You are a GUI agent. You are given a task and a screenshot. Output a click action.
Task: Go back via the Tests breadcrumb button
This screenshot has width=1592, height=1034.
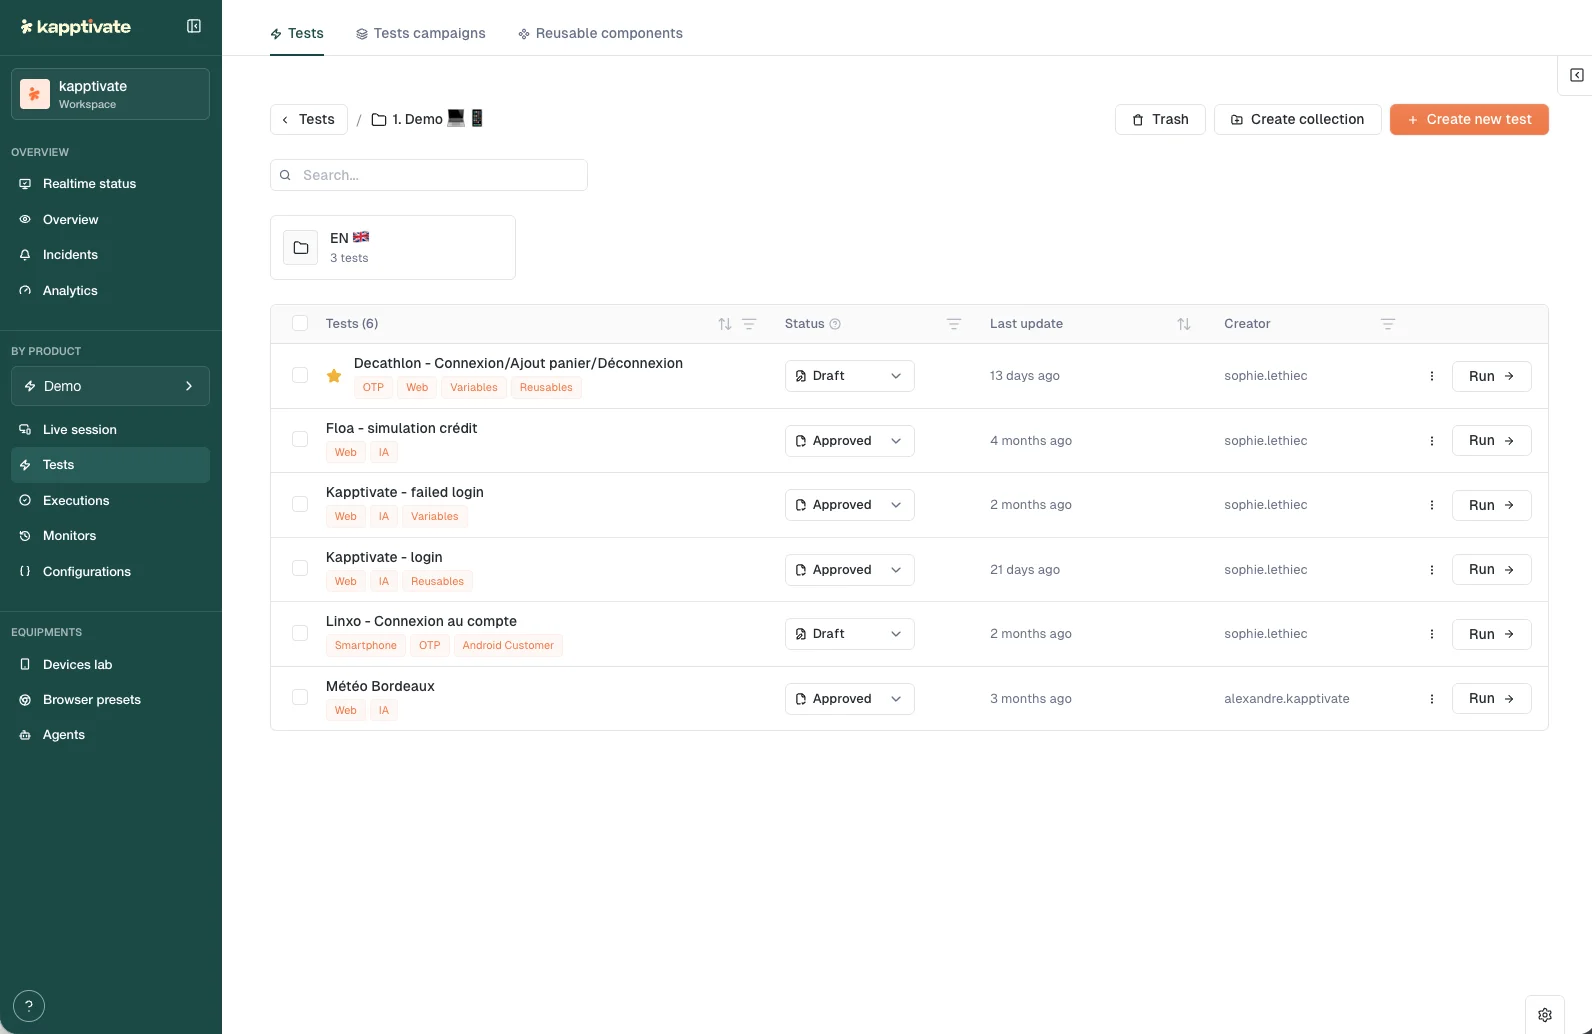[x=309, y=119]
